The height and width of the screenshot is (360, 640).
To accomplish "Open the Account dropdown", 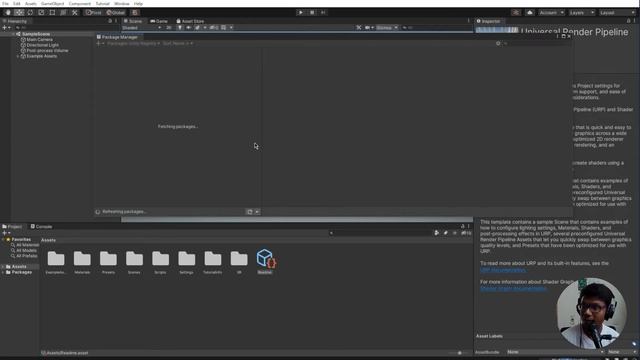I will 551,13.
